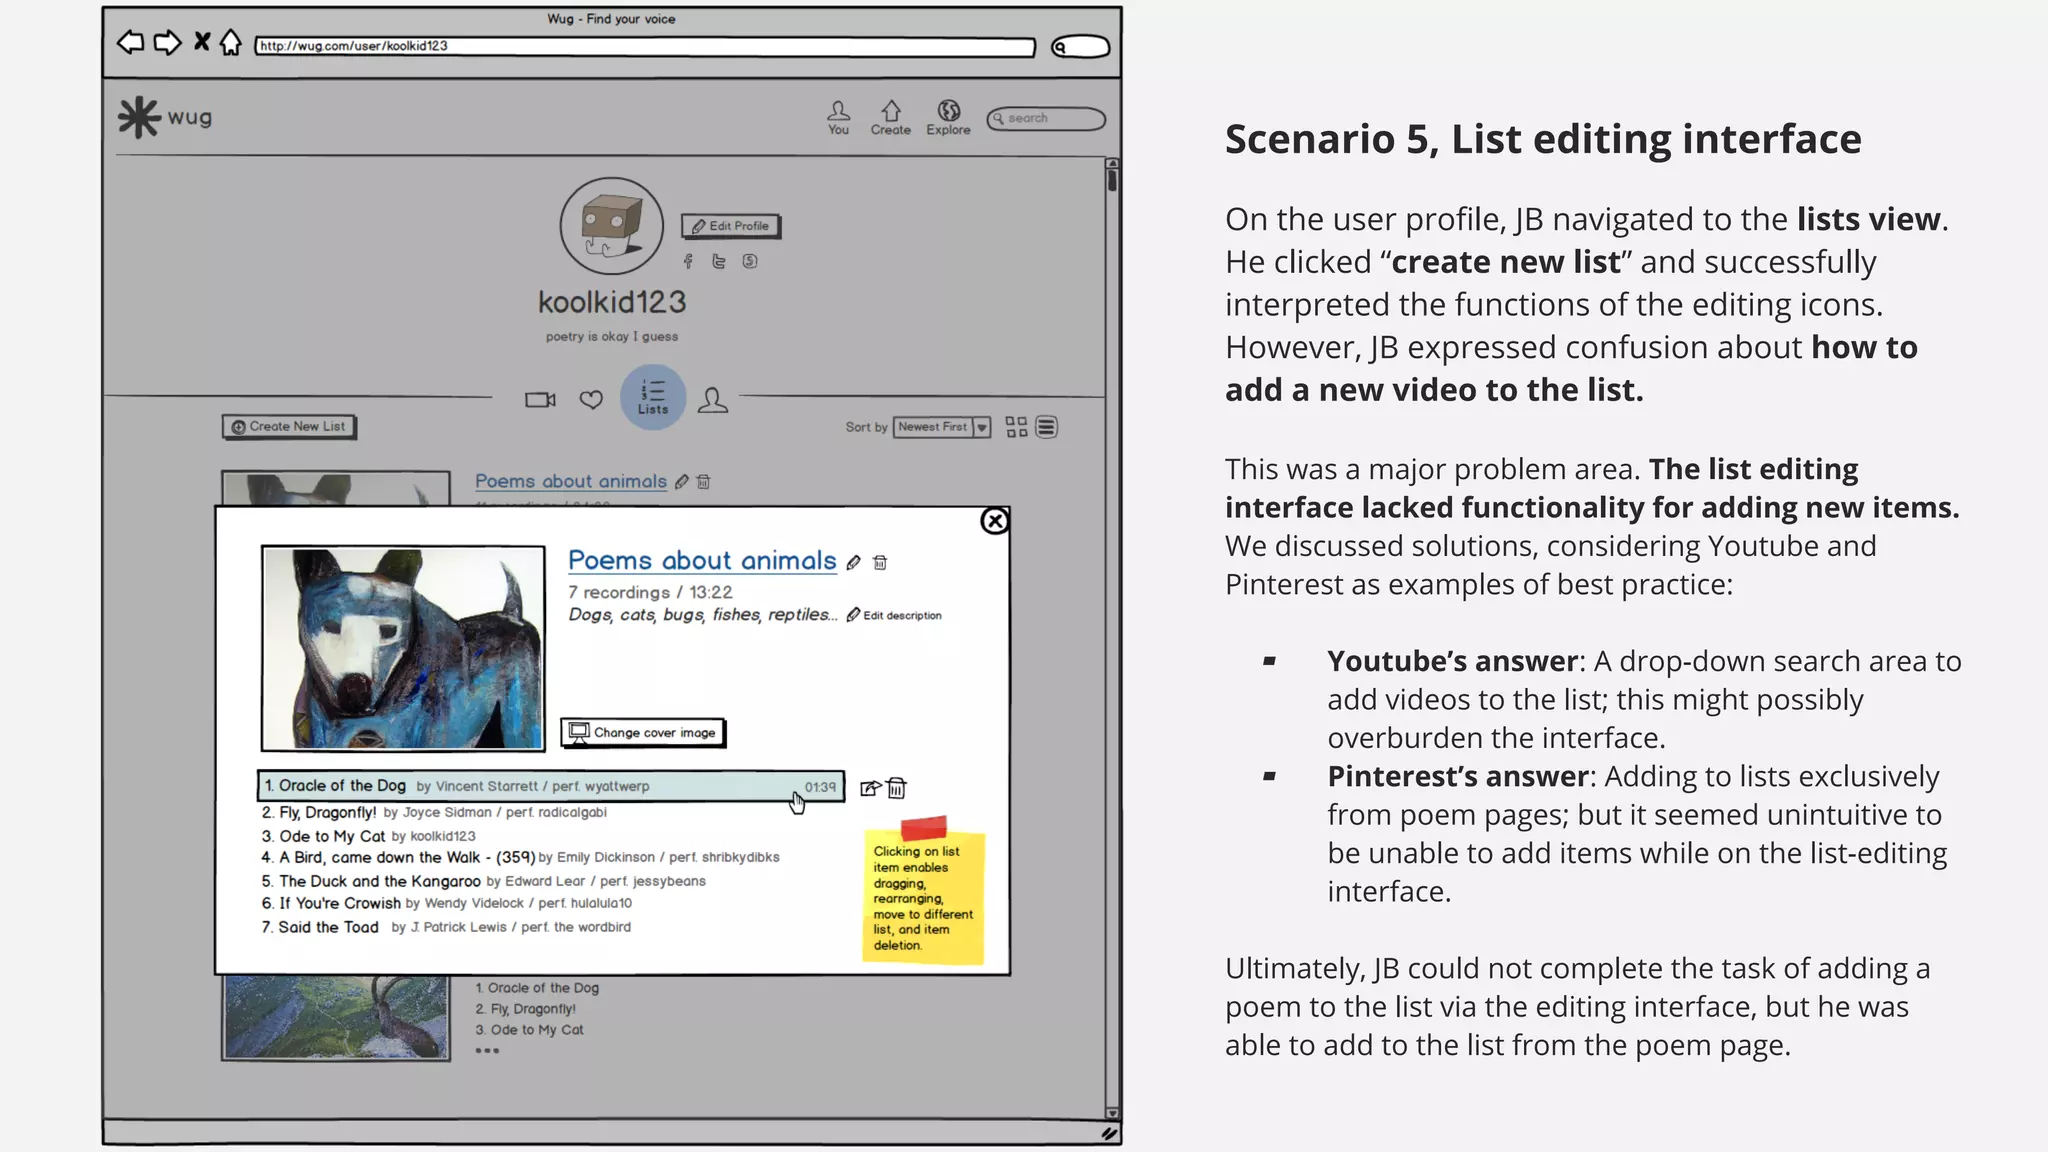Screen dimensions: 2048x1152
Task: Open the Explore globe icon
Action: pos(948,111)
